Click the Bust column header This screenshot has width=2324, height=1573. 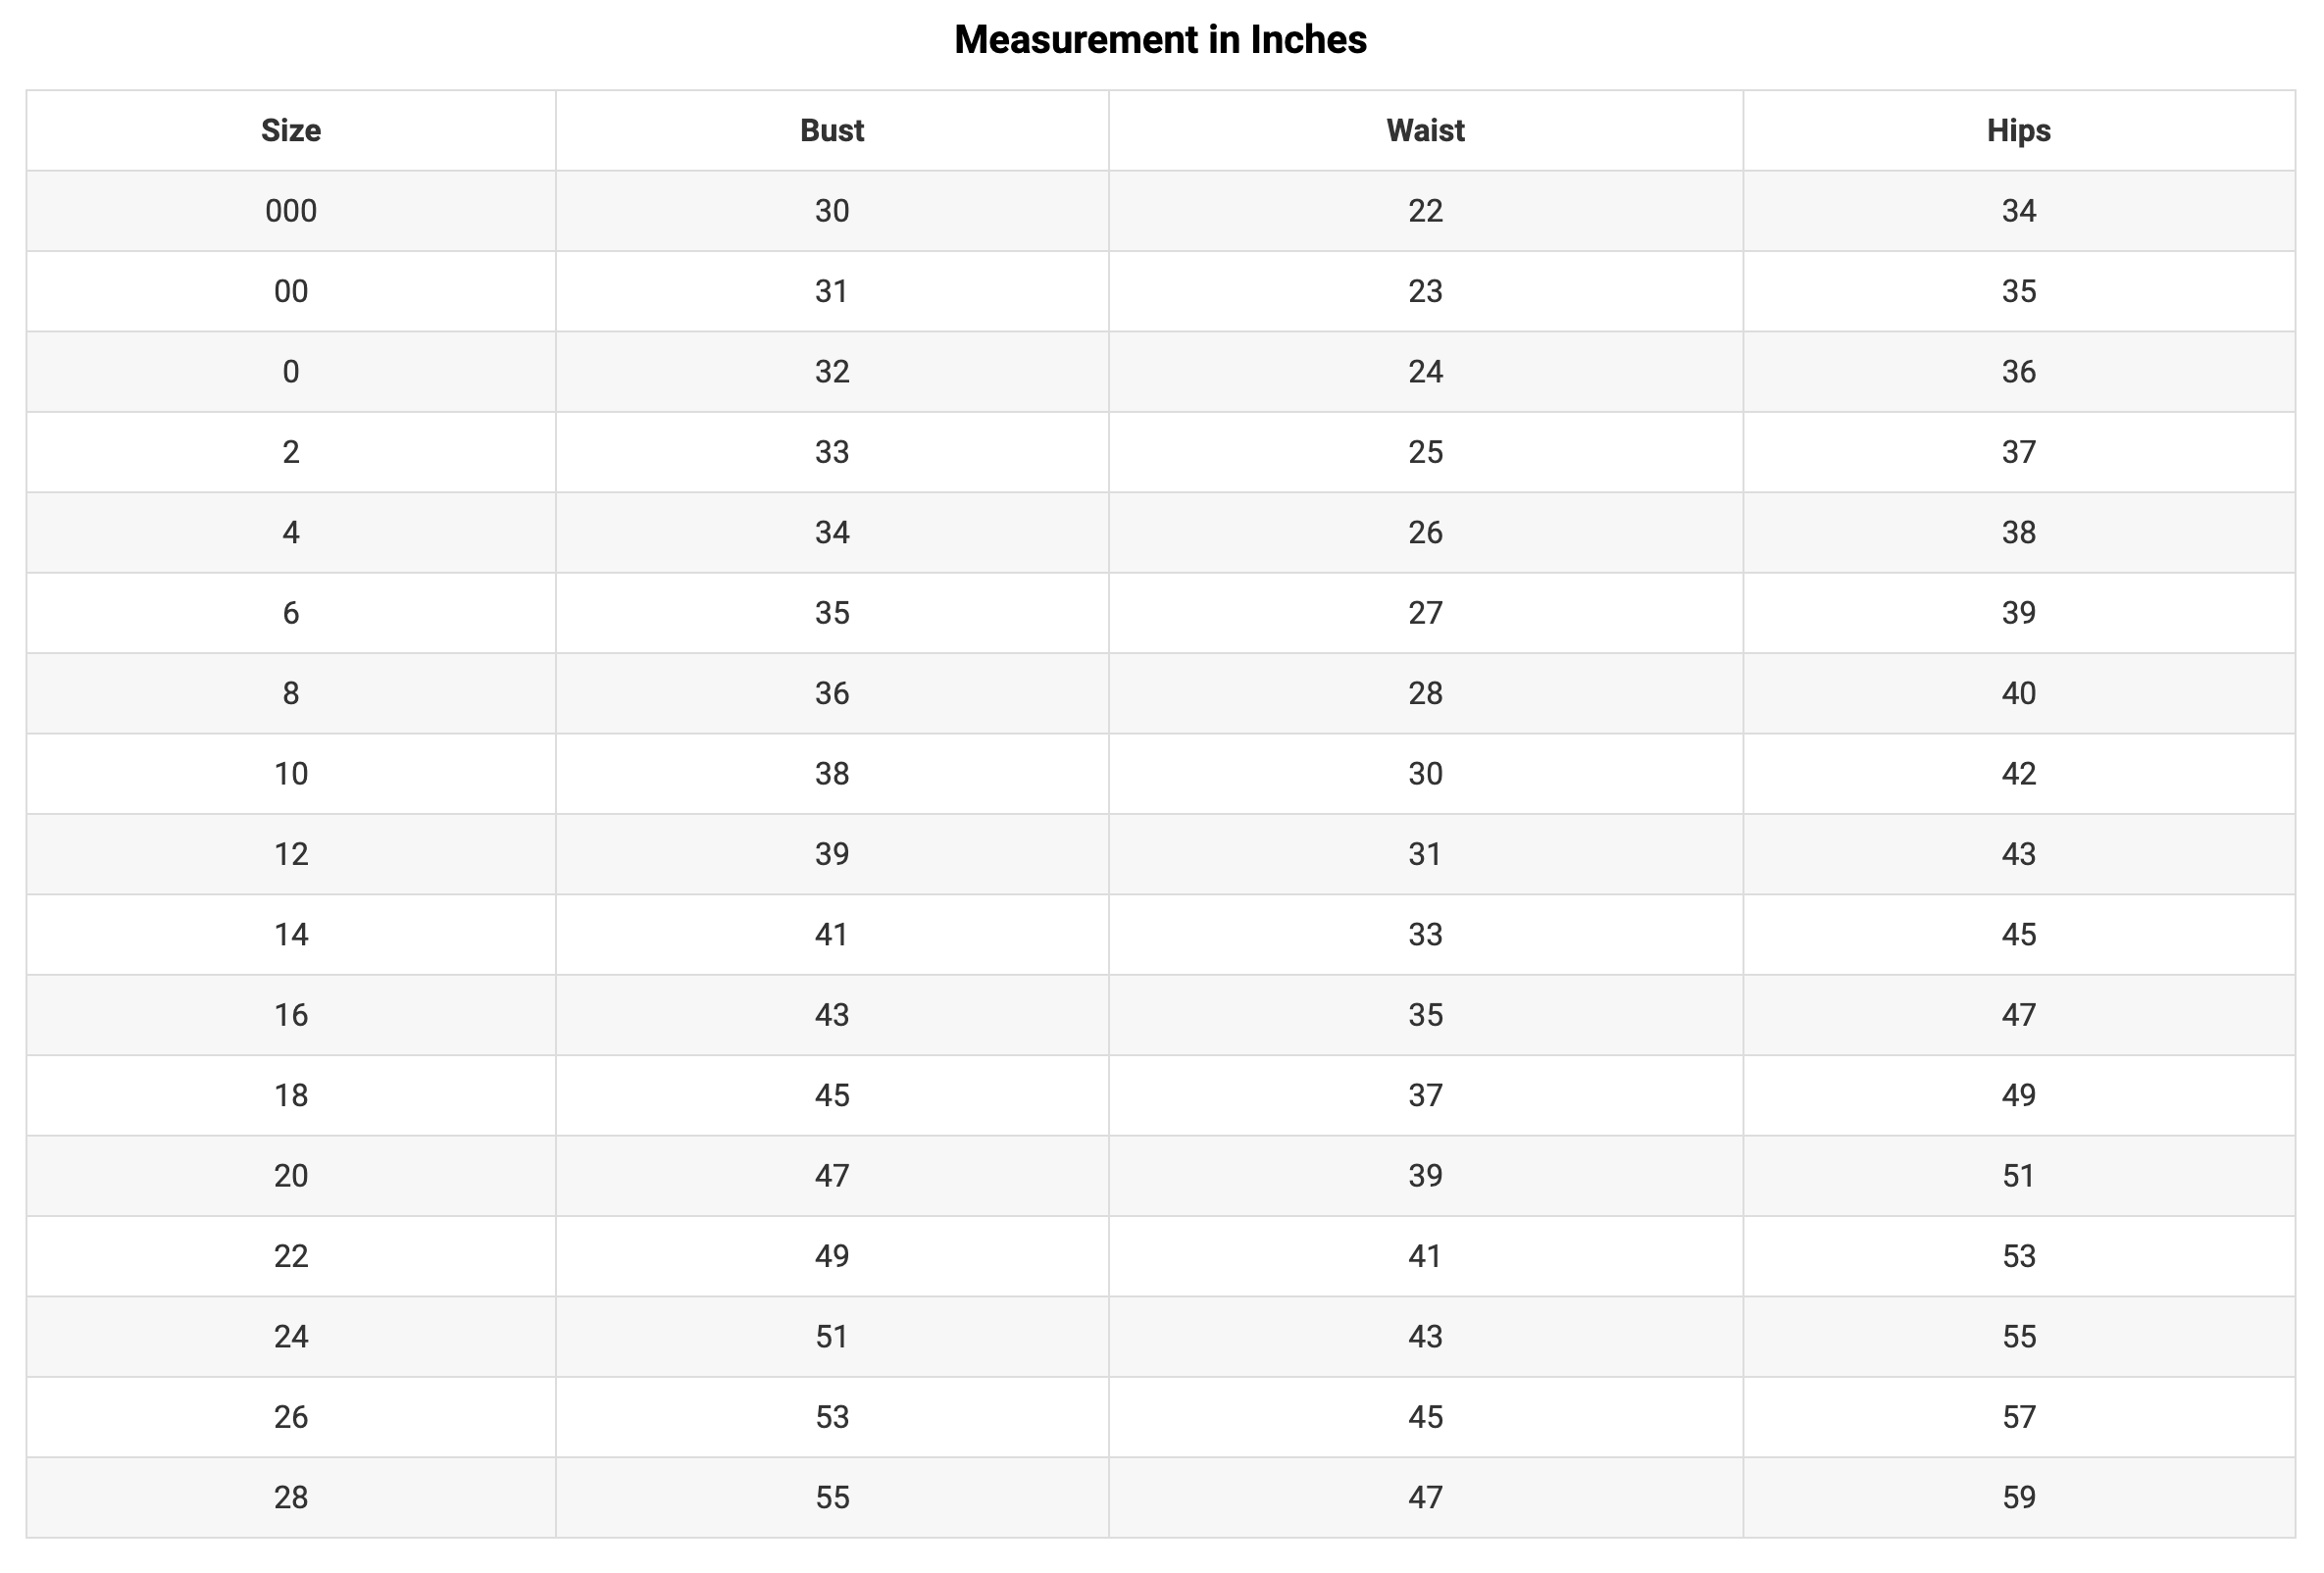click(832, 131)
